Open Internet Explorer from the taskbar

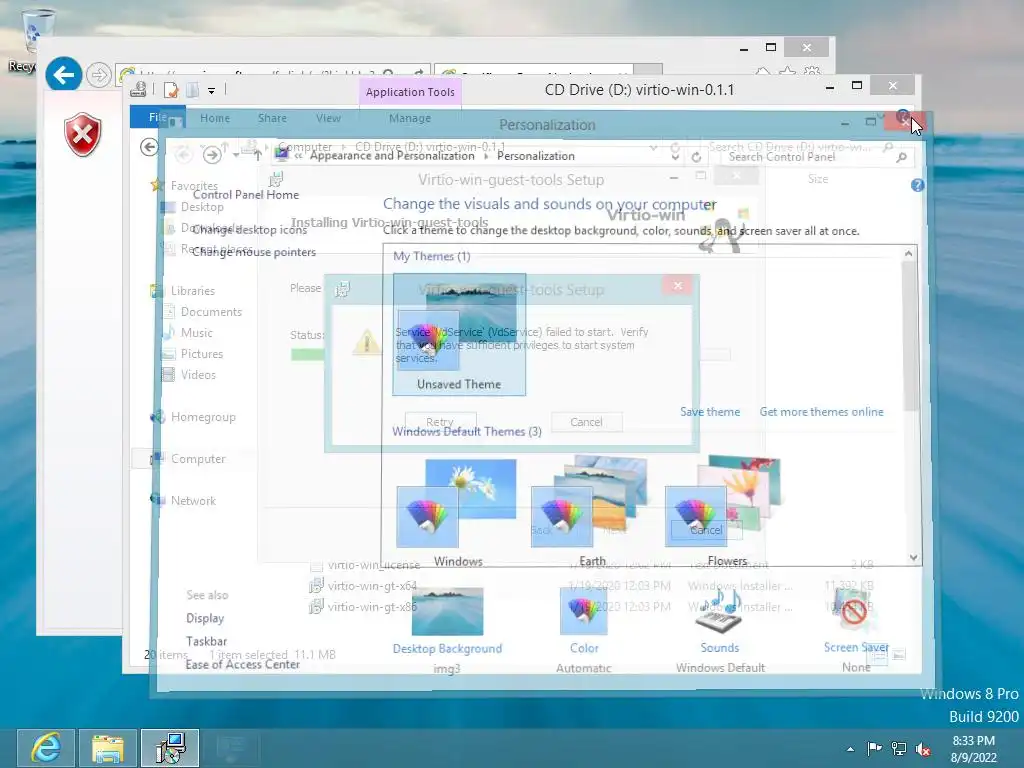[x=46, y=748]
